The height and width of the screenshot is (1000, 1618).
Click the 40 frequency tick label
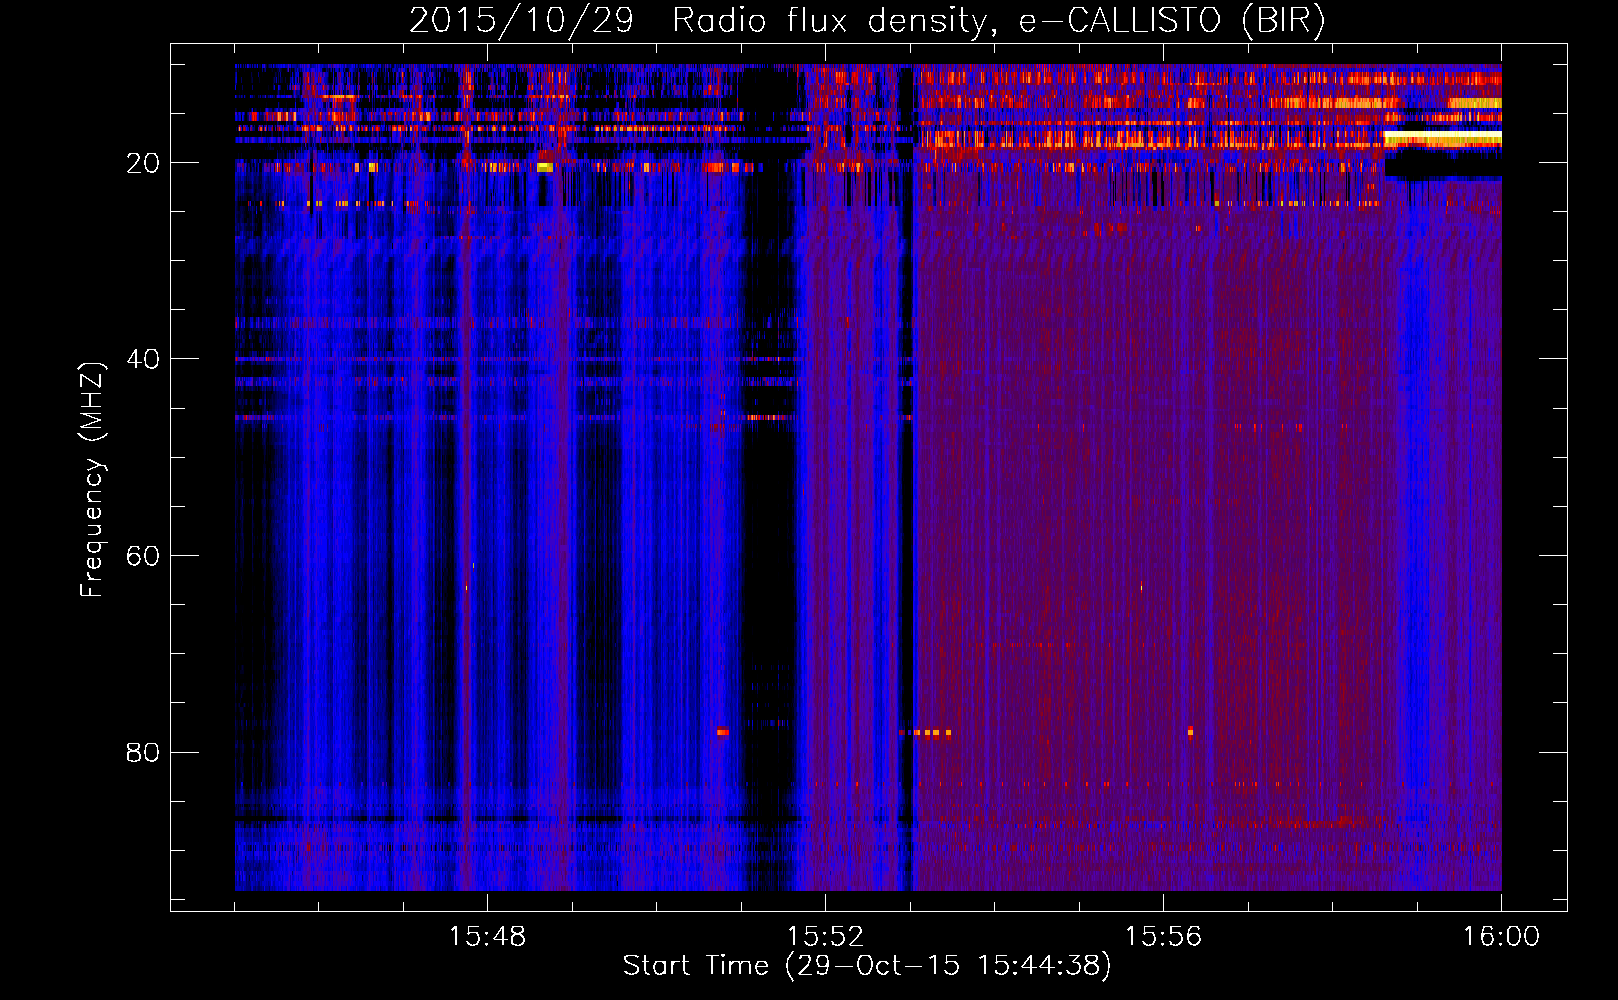tap(143, 359)
